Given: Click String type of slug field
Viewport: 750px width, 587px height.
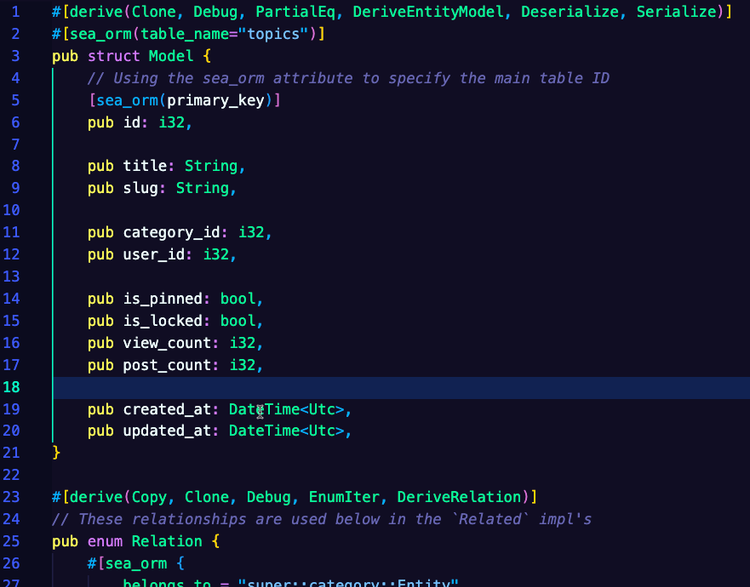Looking at the screenshot, I should (202, 188).
